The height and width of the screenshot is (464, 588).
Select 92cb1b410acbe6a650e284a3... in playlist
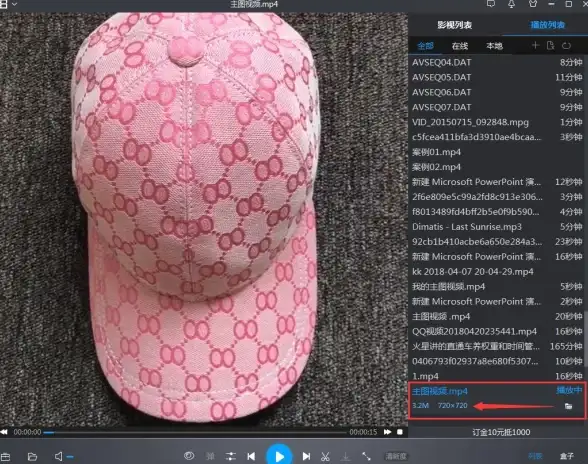click(x=497, y=242)
